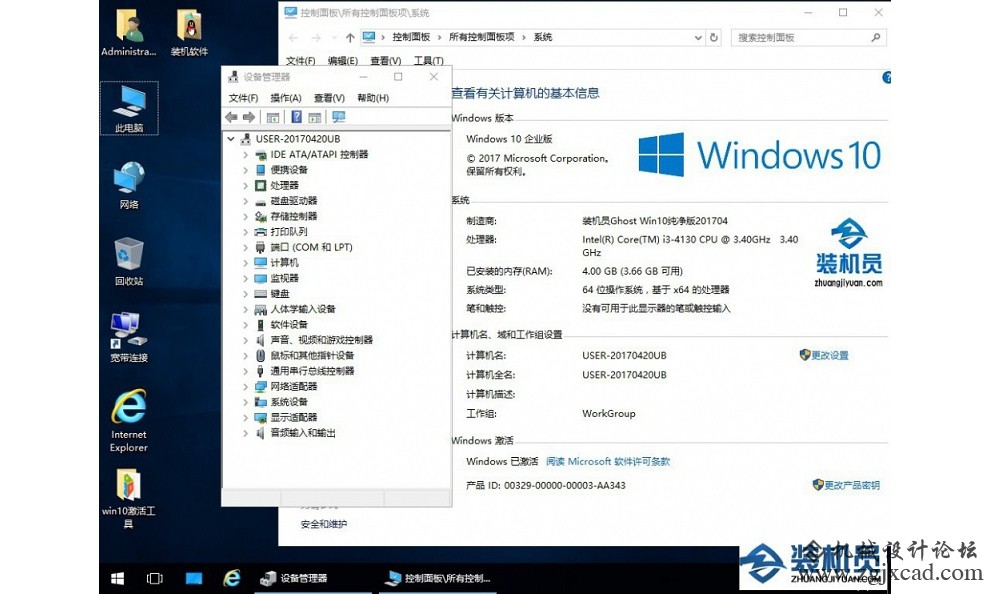
Task: Select the 便携设备 tree item
Action: coord(281,170)
